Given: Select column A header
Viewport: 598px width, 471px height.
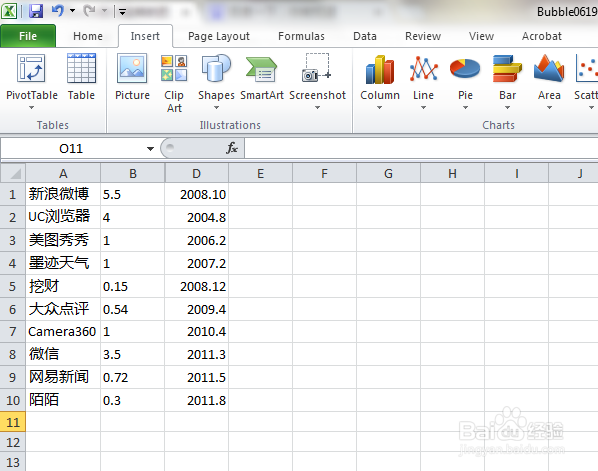Looking at the screenshot, I should point(63,174).
